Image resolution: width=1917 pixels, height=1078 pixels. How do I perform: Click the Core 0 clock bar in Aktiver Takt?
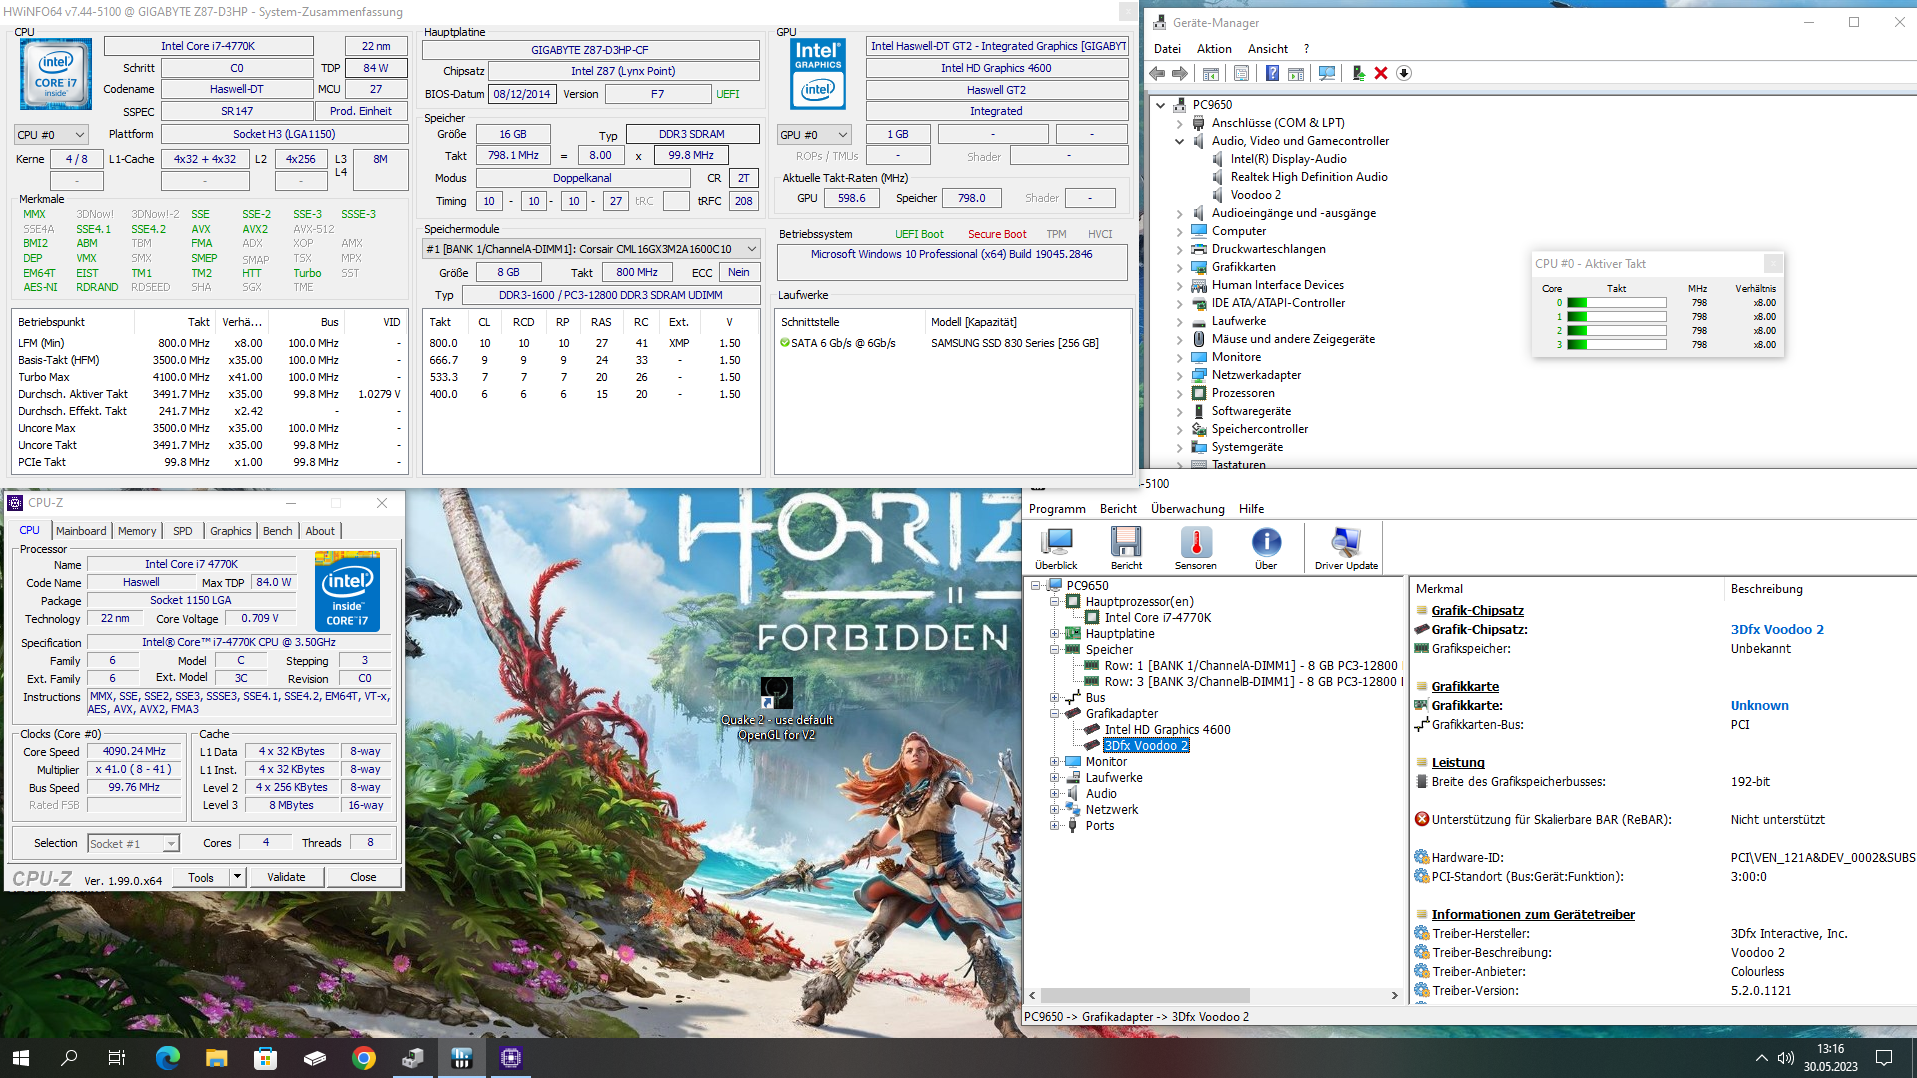[1616, 303]
